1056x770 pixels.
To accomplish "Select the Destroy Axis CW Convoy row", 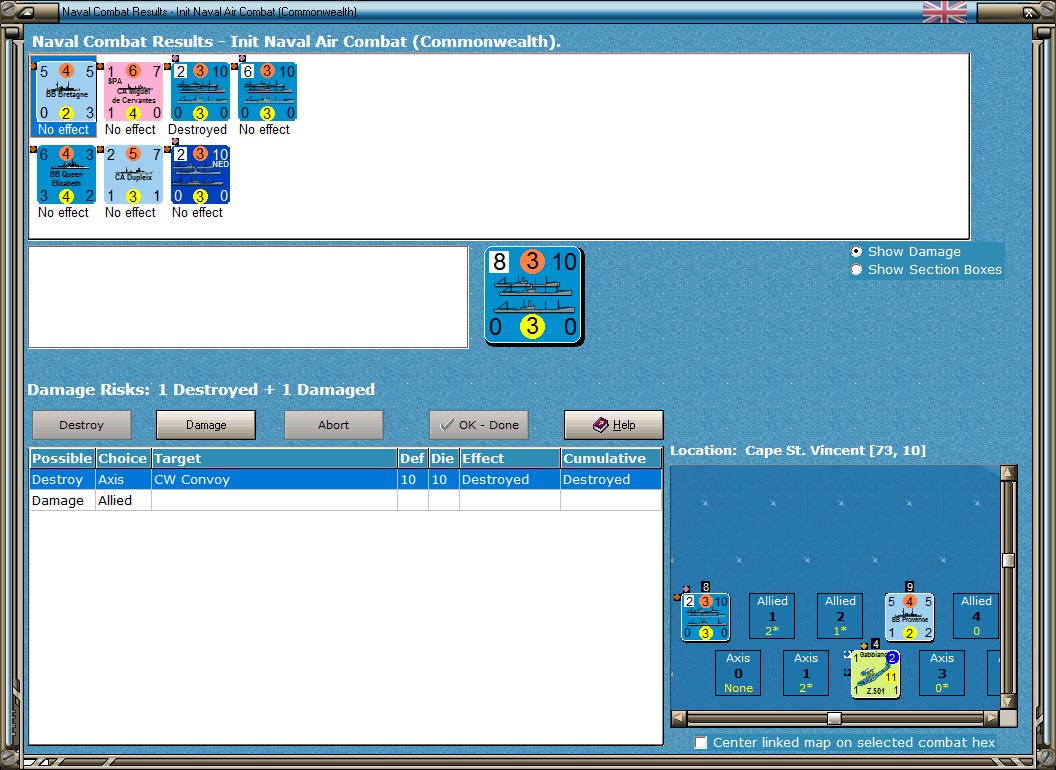I will click(x=346, y=480).
